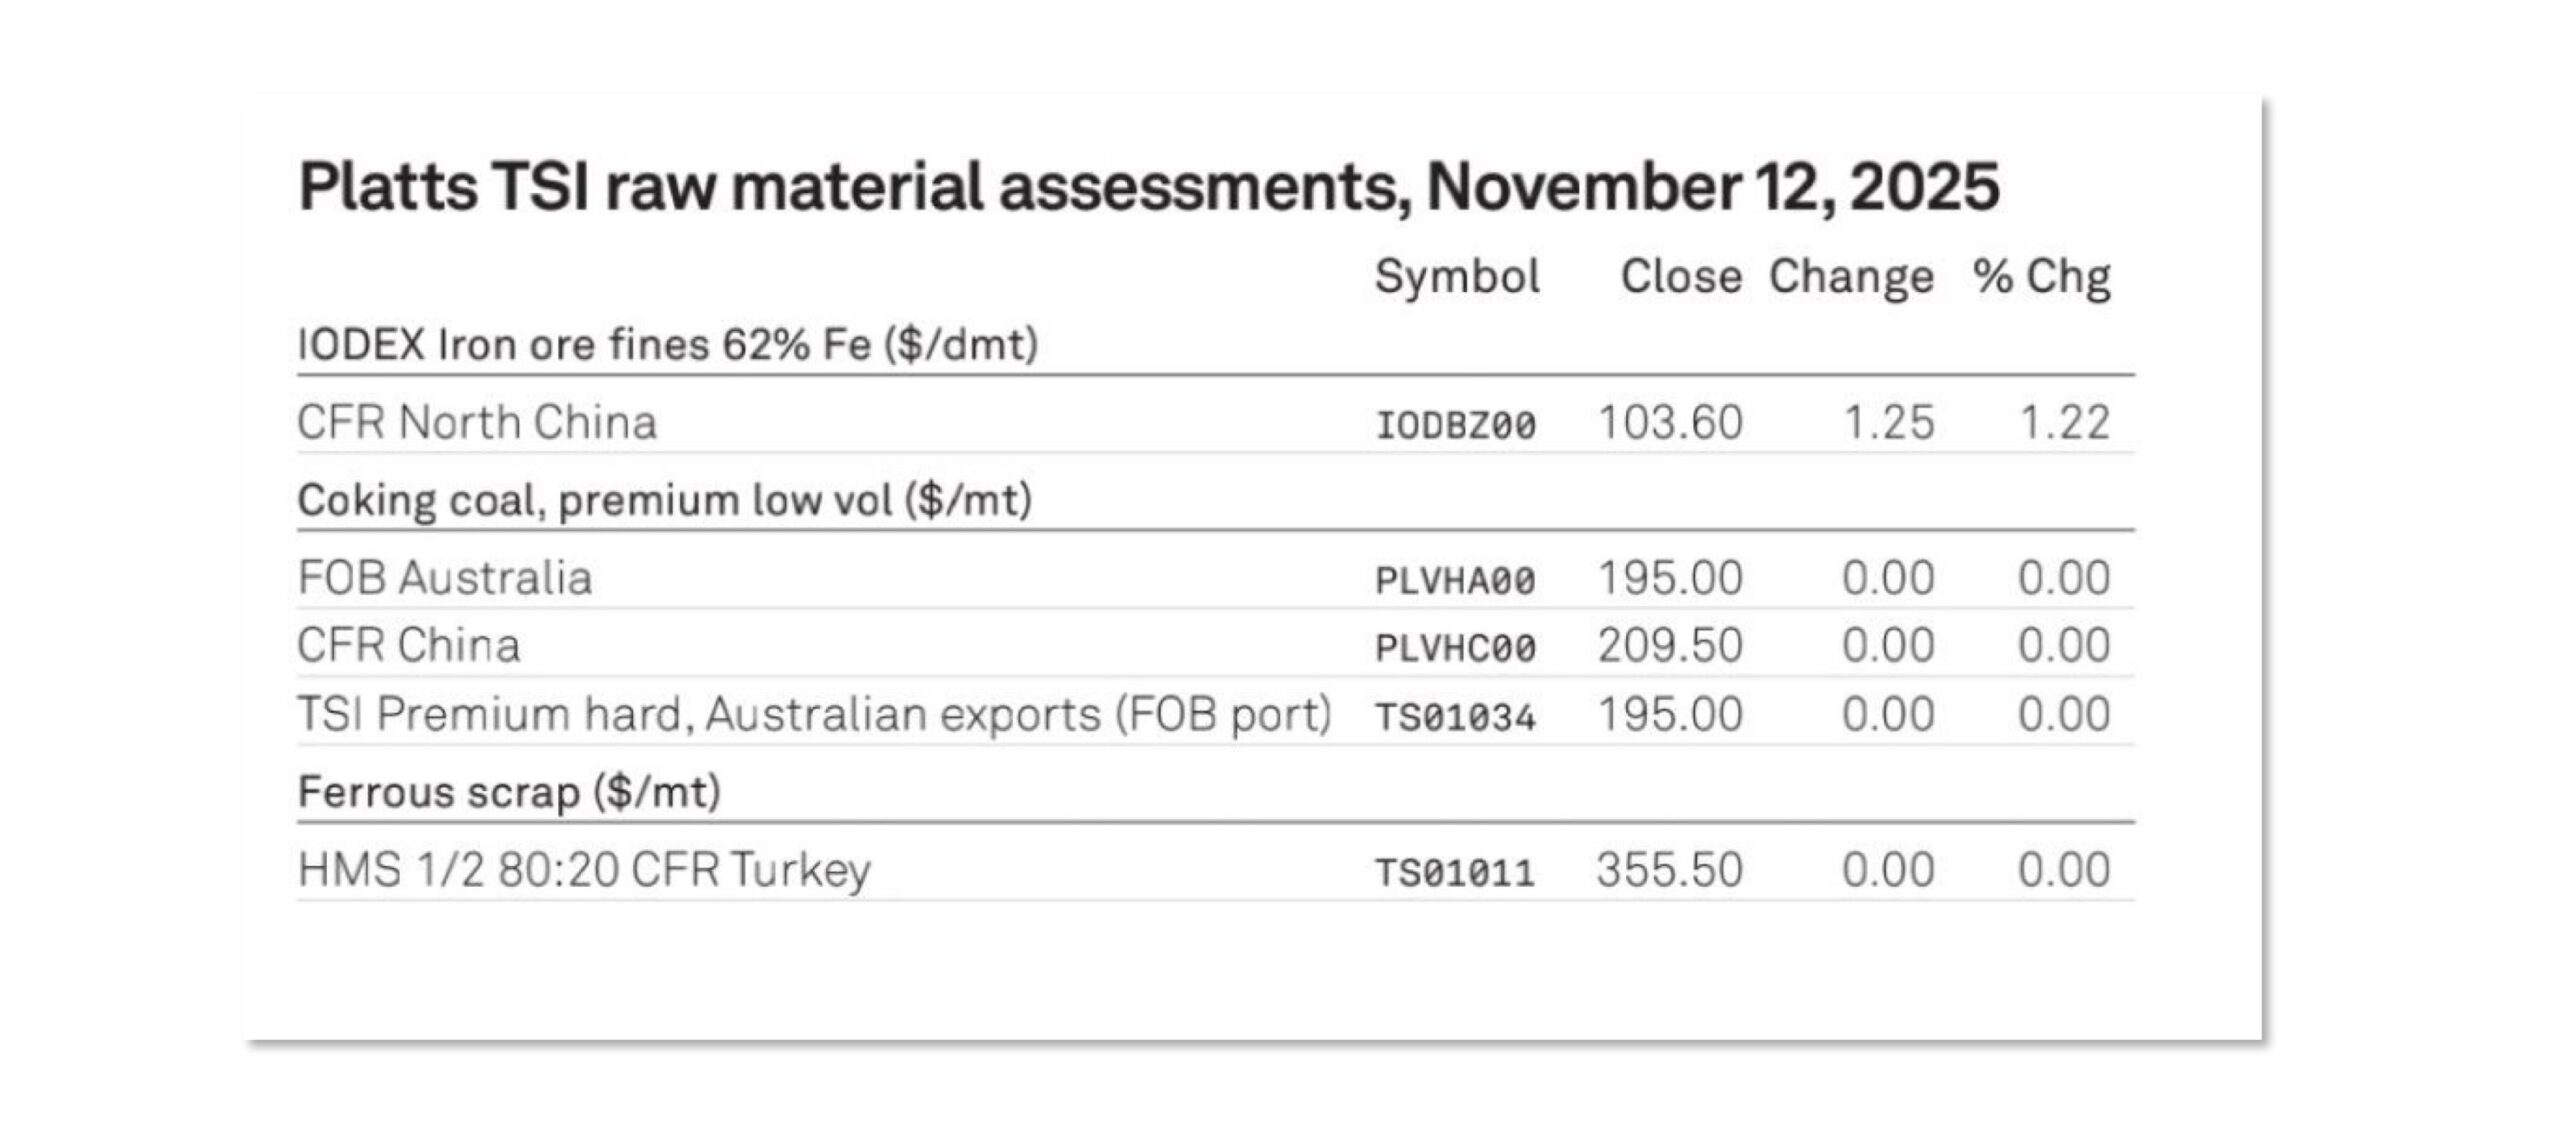Select the % Chg column header

[x=2041, y=277]
